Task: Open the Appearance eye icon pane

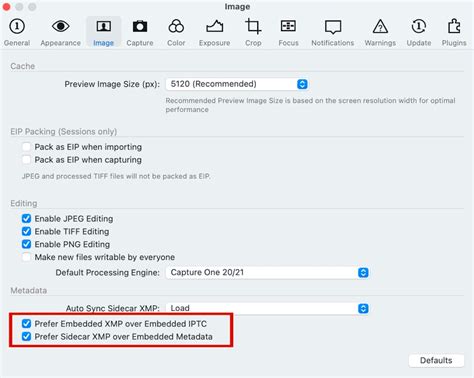Action: (x=60, y=32)
